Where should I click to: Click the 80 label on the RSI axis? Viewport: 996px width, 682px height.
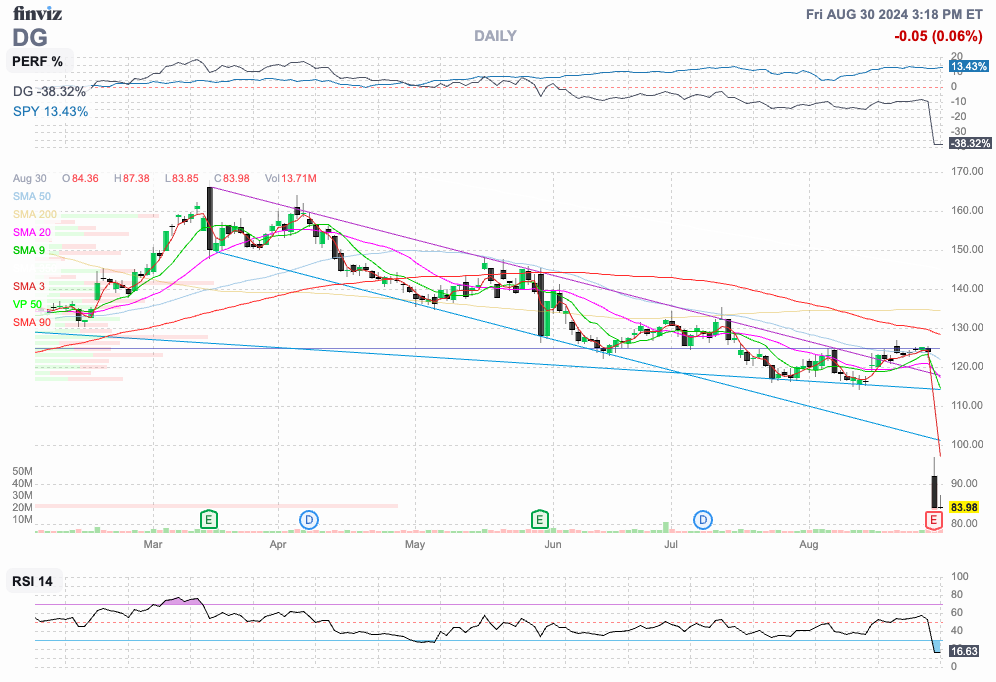coord(957,595)
